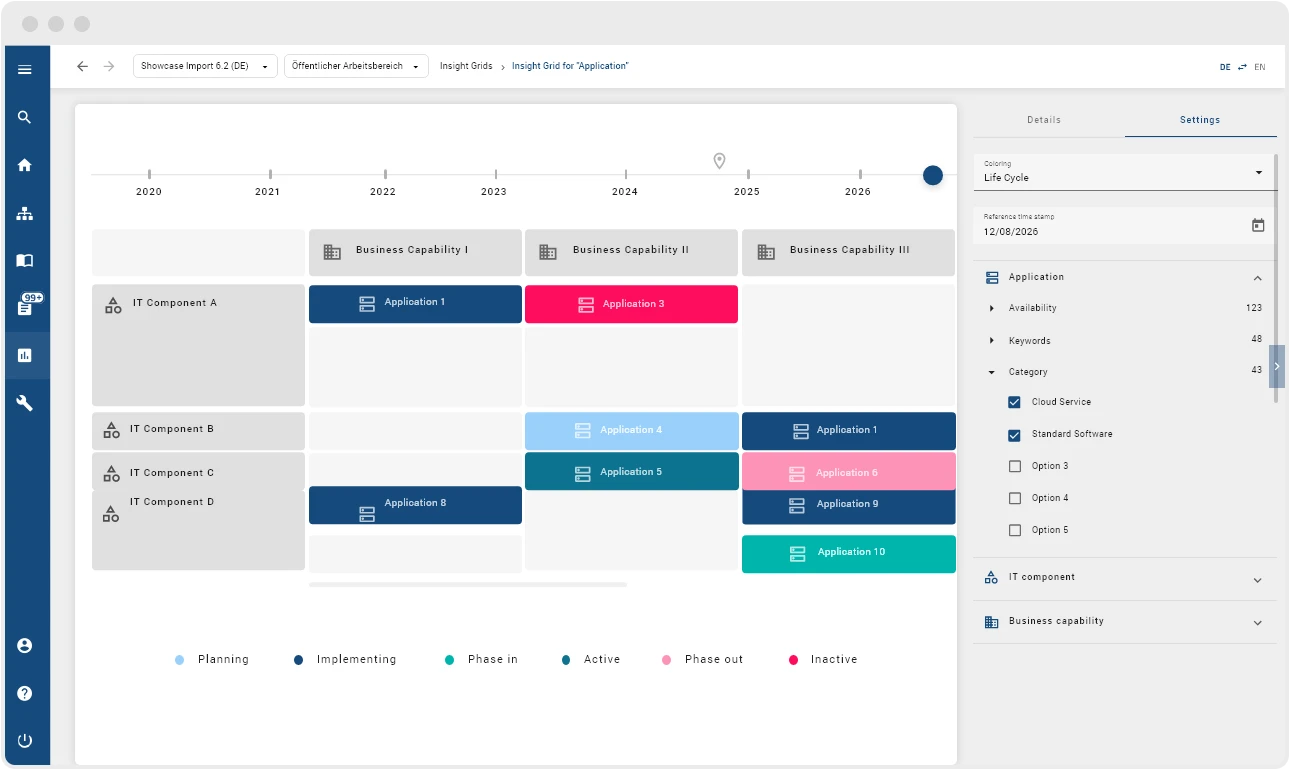
Task: Open the wrench tools sidebar icon
Action: pos(25,403)
